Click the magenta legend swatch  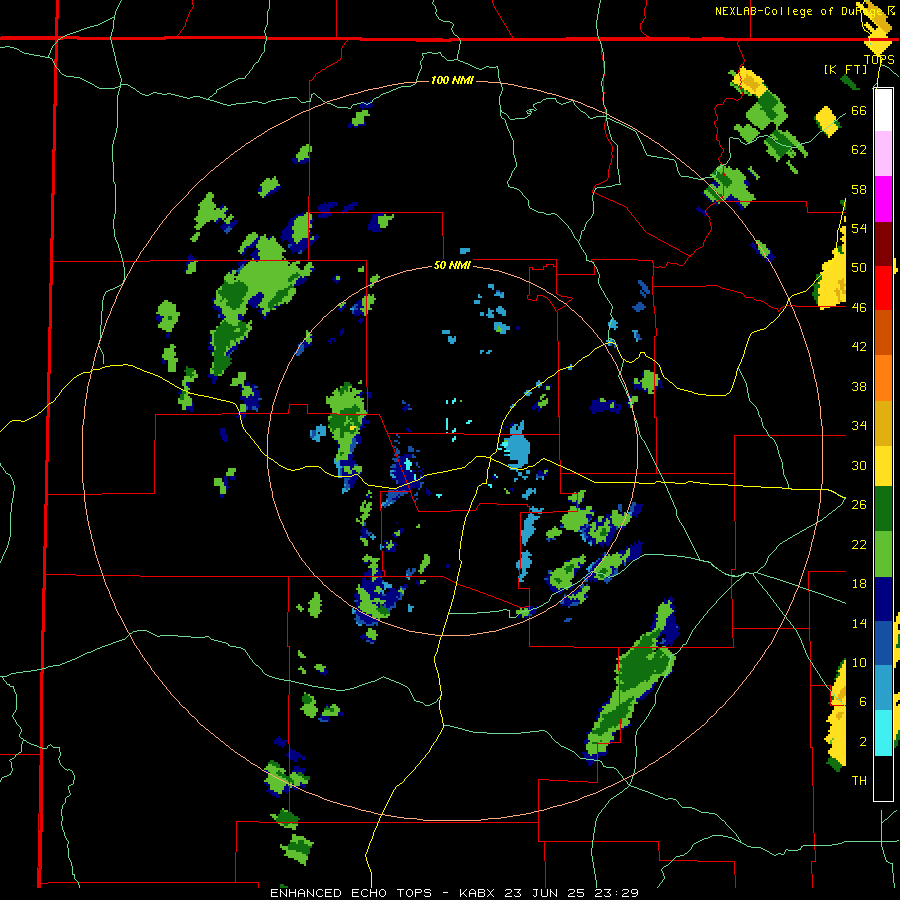coord(883,199)
